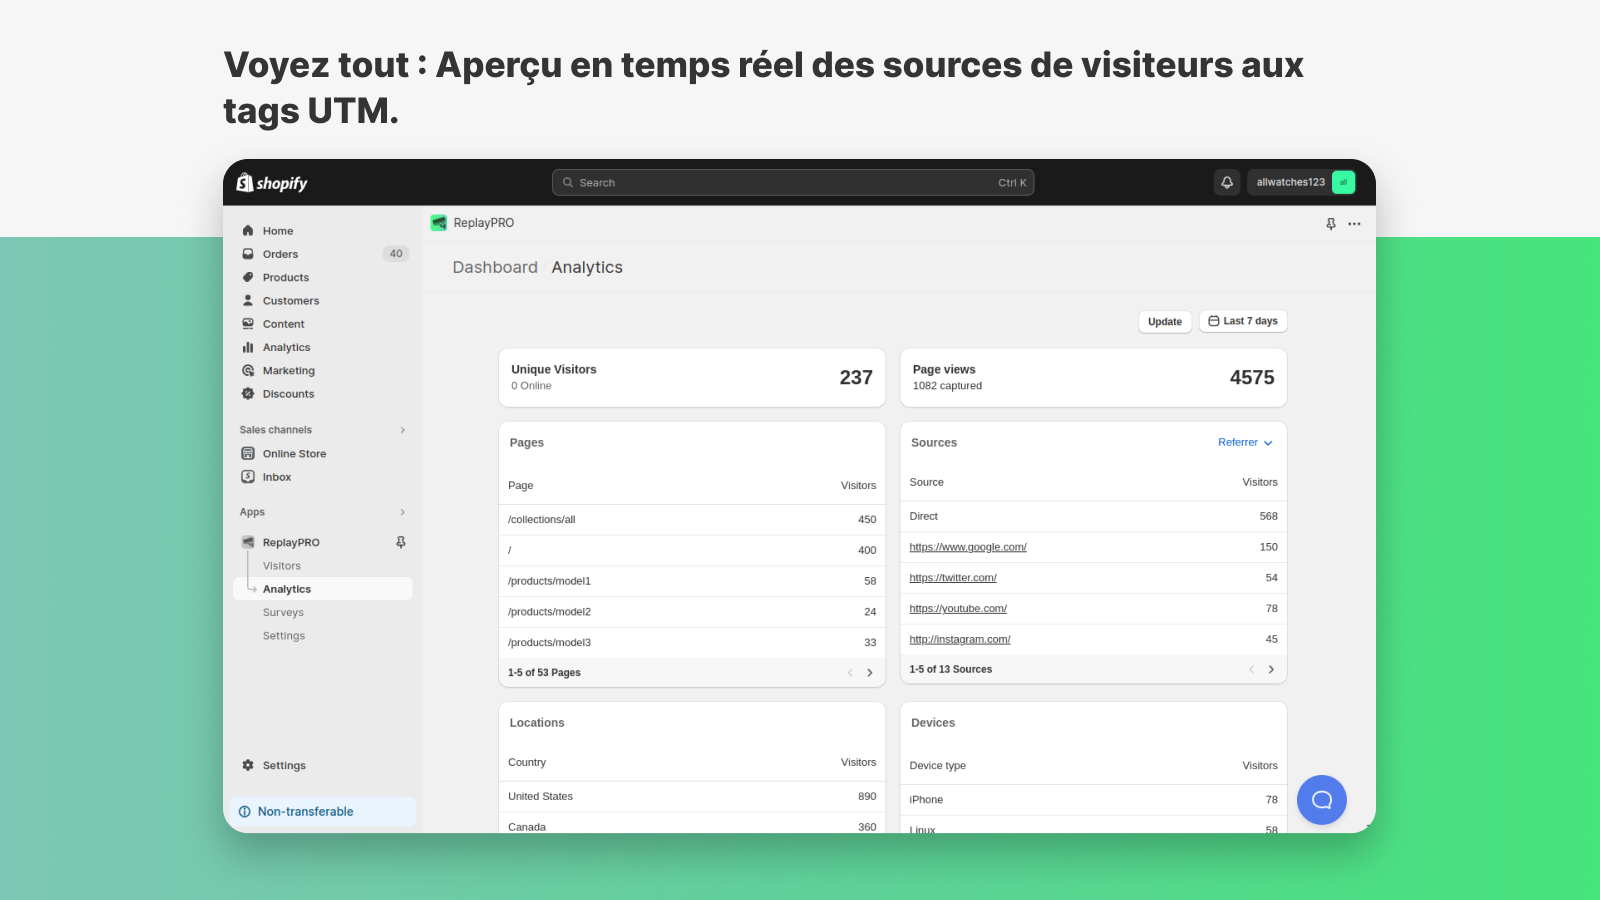1600x900 pixels.
Task: Expand the Apps section
Action: click(403, 512)
